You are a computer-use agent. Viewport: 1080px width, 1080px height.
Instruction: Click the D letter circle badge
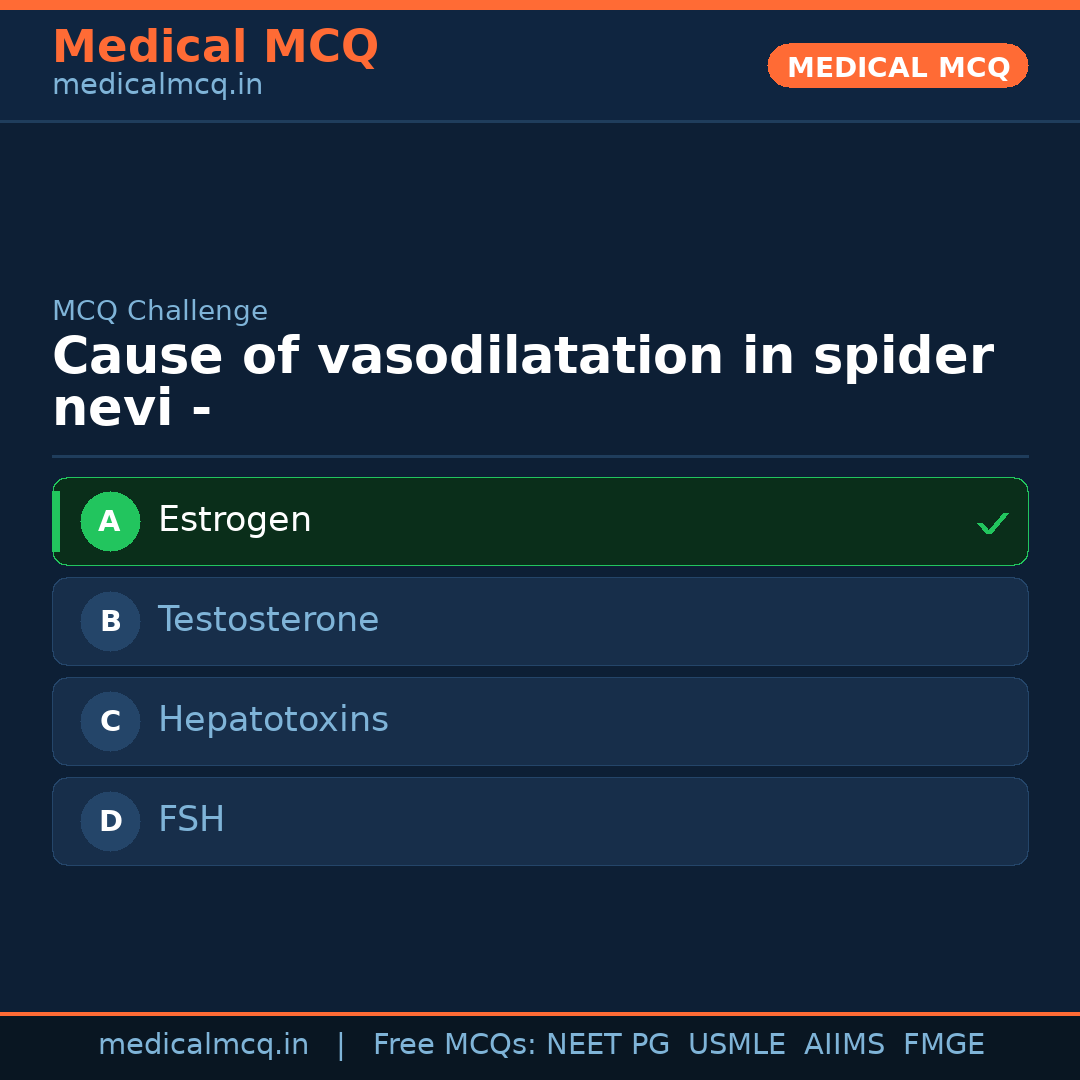point(110,821)
